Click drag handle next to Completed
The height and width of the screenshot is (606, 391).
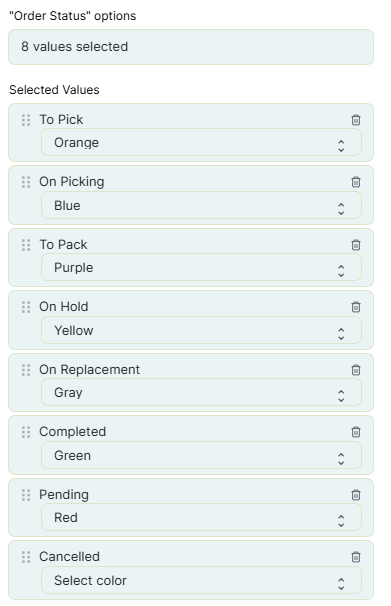pos(26,432)
